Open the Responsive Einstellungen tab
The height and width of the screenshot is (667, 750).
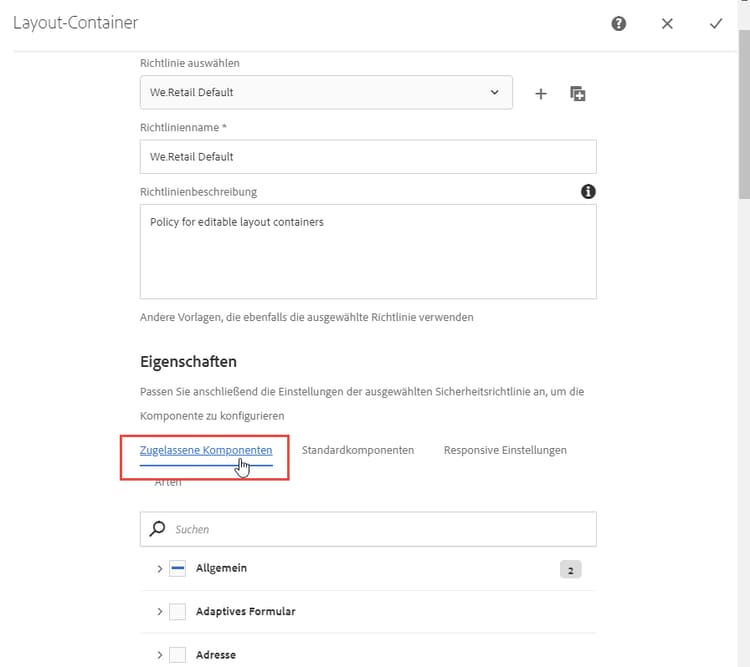tap(505, 450)
